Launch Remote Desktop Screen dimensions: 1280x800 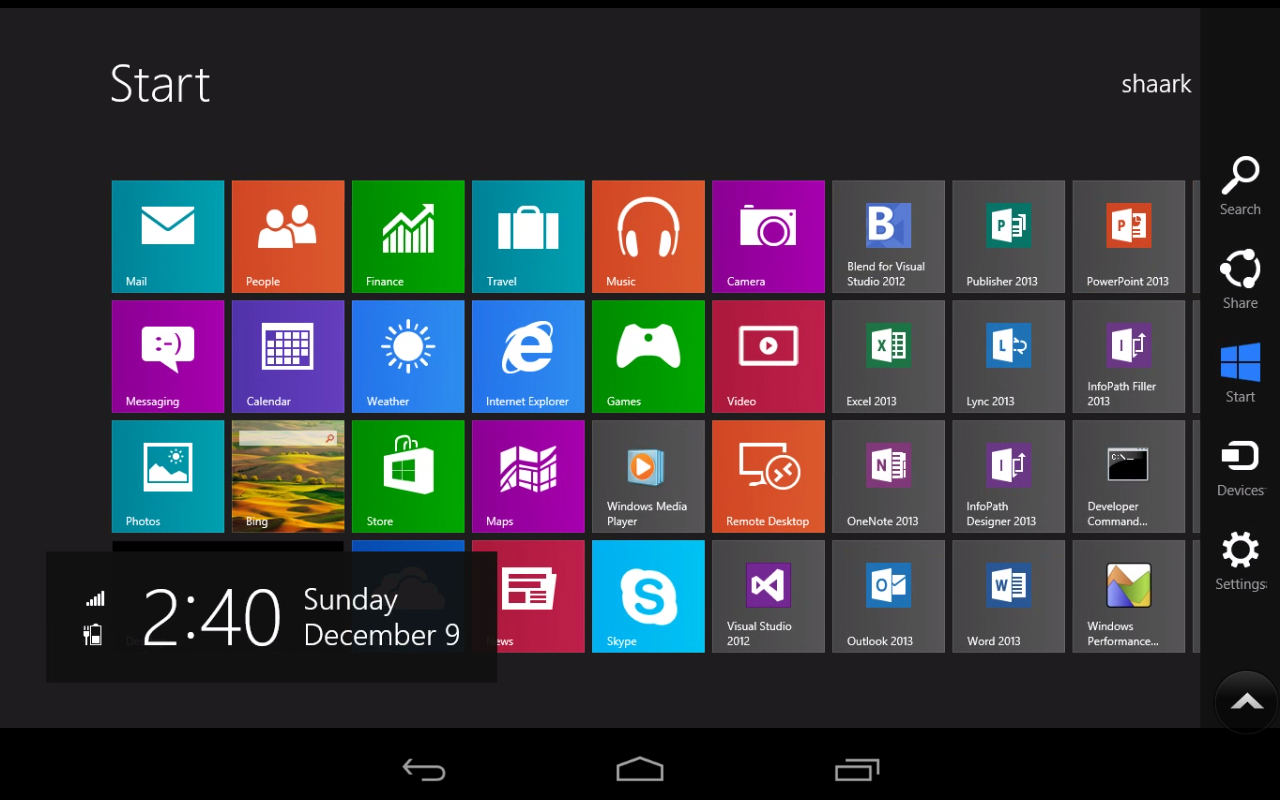(x=768, y=476)
